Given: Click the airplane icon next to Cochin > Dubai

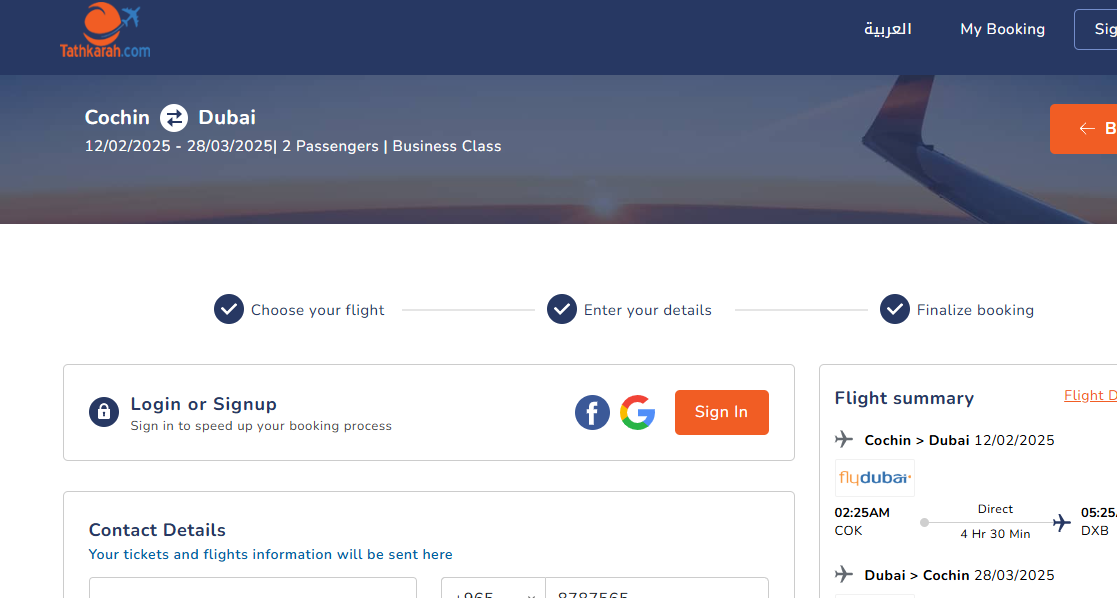Looking at the screenshot, I should click(844, 439).
